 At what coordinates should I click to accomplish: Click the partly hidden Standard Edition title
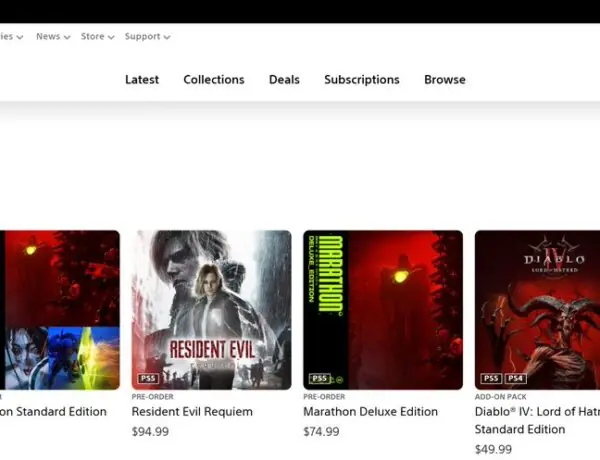coord(54,412)
